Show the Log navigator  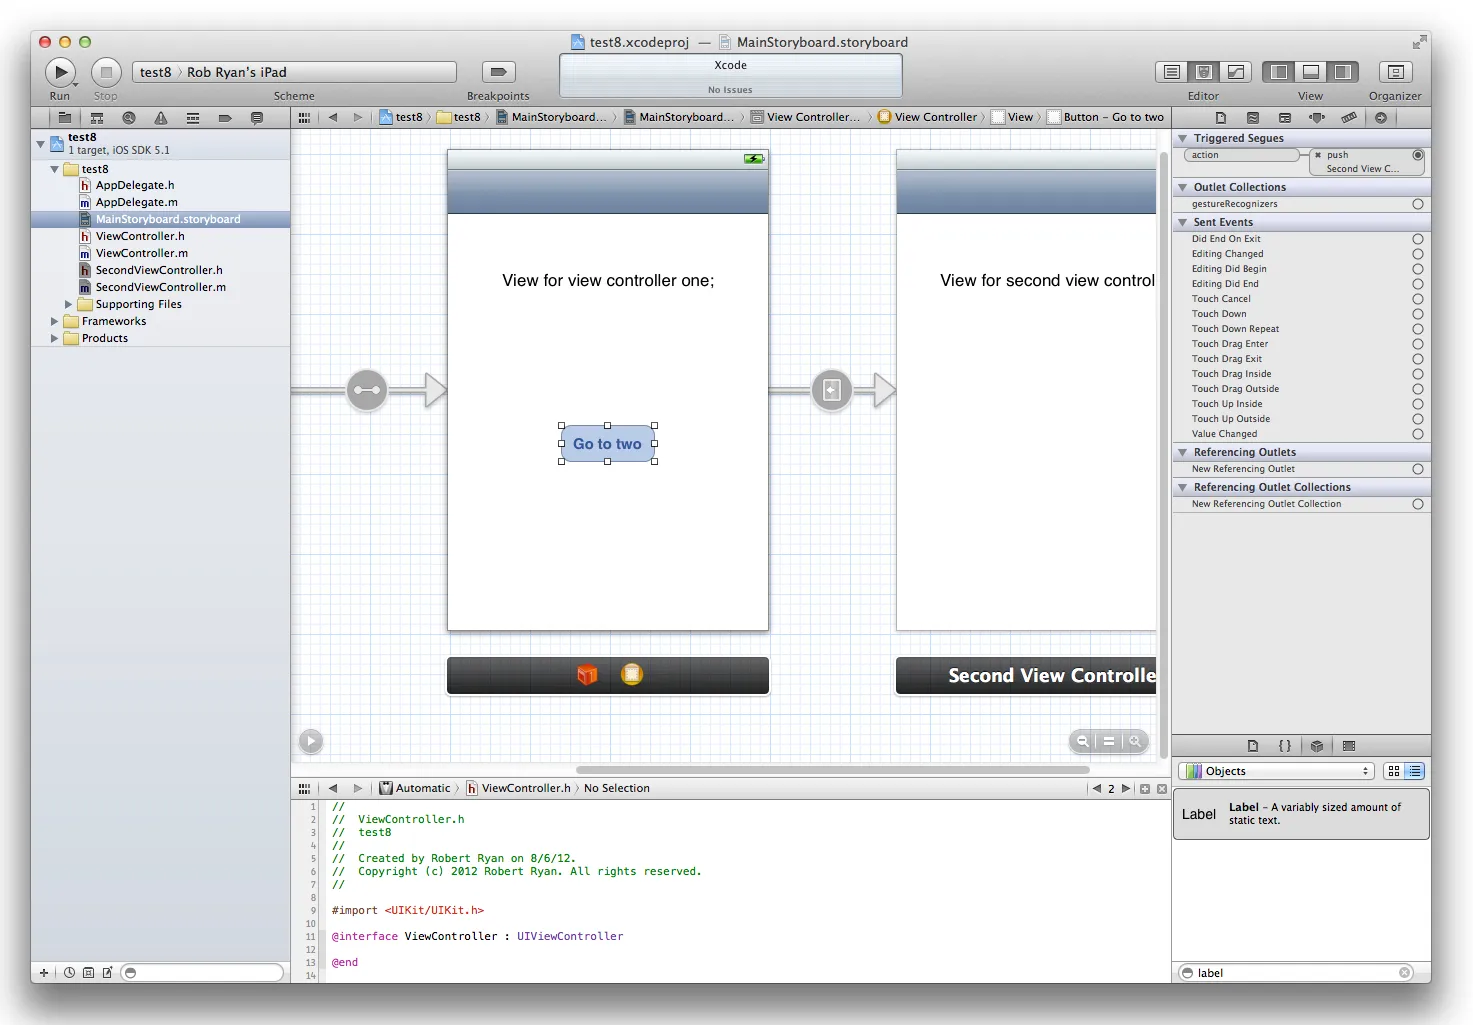pos(257,118)
